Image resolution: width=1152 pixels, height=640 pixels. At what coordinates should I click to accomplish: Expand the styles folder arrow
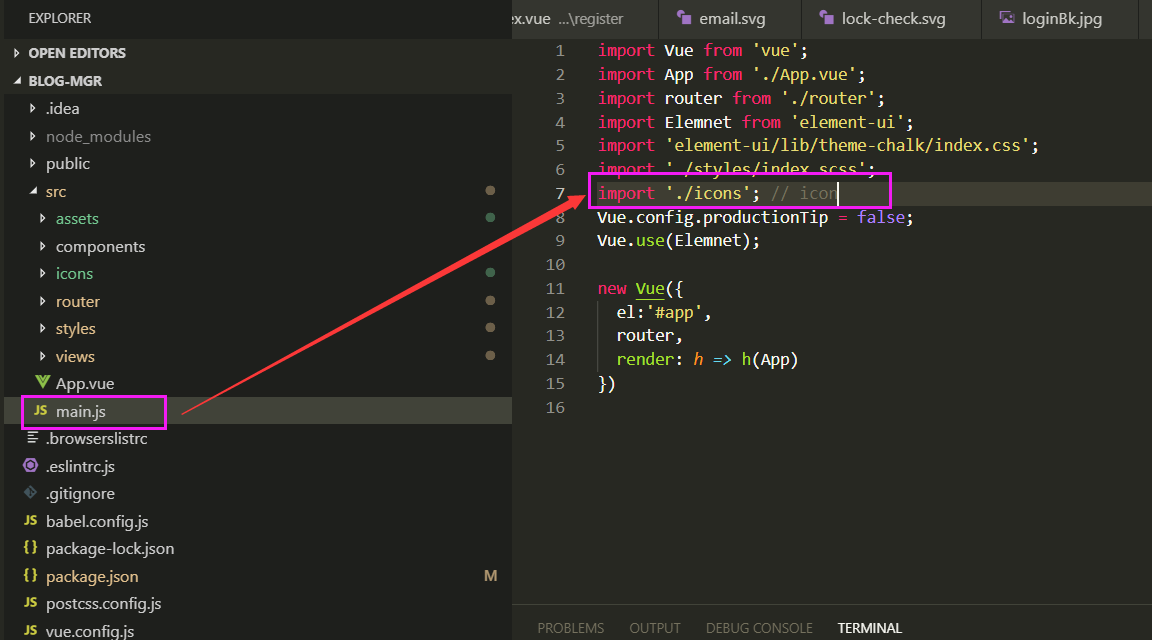tap(43, 328)
